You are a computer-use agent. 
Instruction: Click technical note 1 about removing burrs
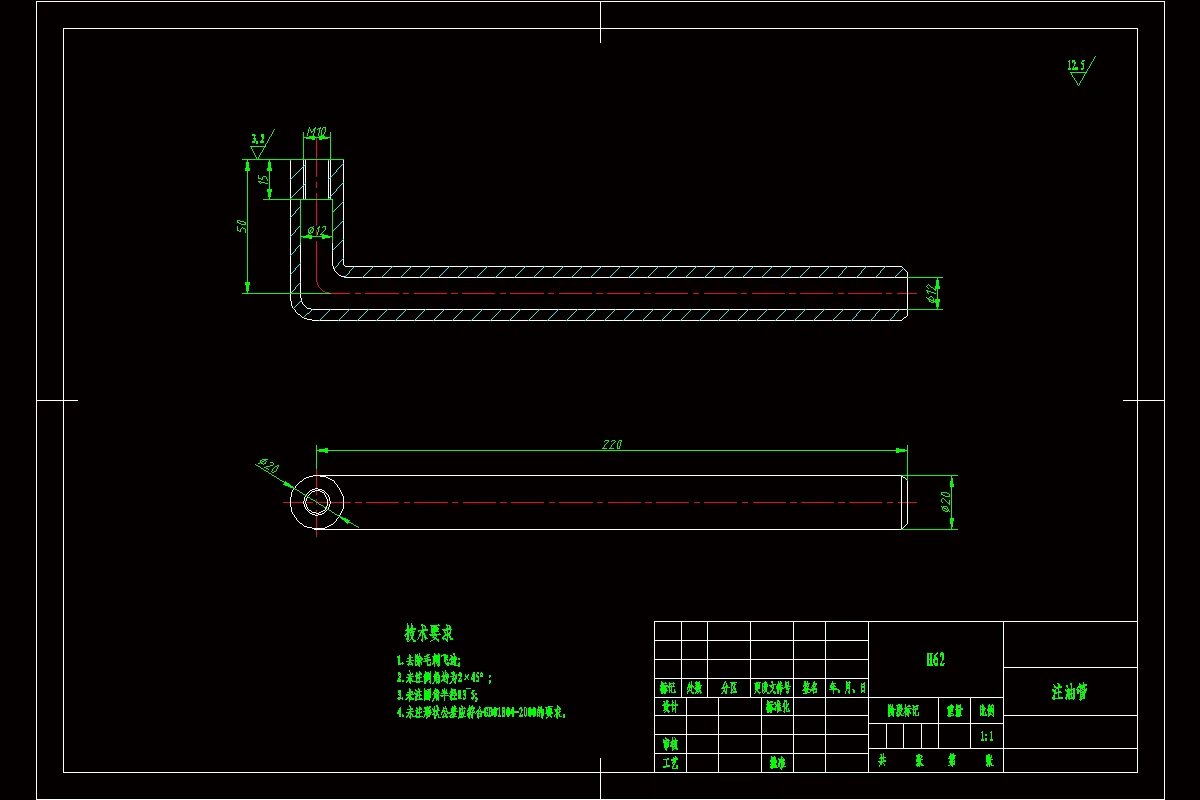[429, 661]
